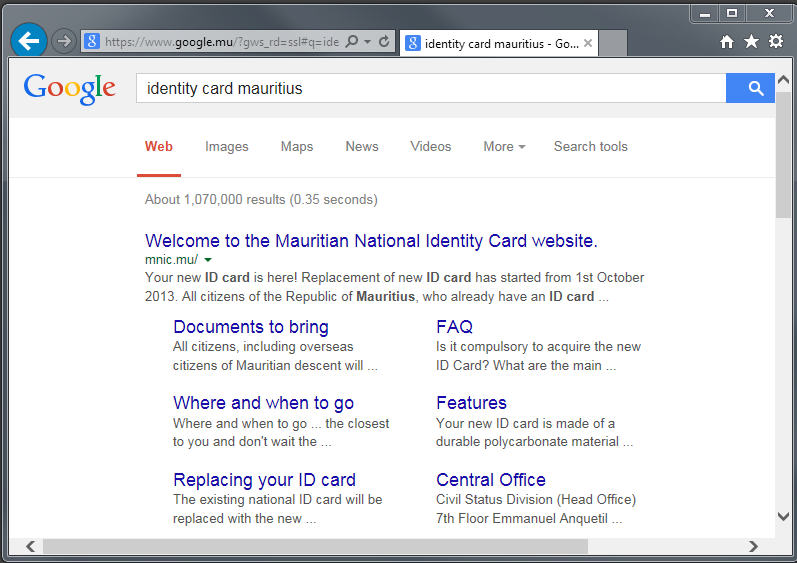The image size is (797, 563).
Task: Open the Features sitelink
Action: (471, 403)
